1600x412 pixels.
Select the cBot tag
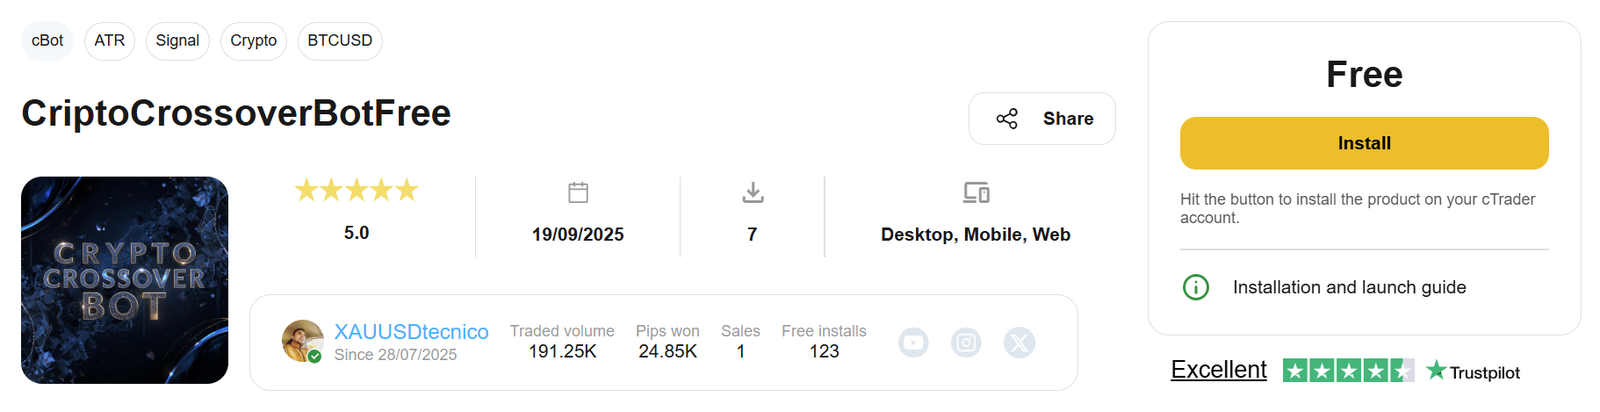(x=47, y=41)
